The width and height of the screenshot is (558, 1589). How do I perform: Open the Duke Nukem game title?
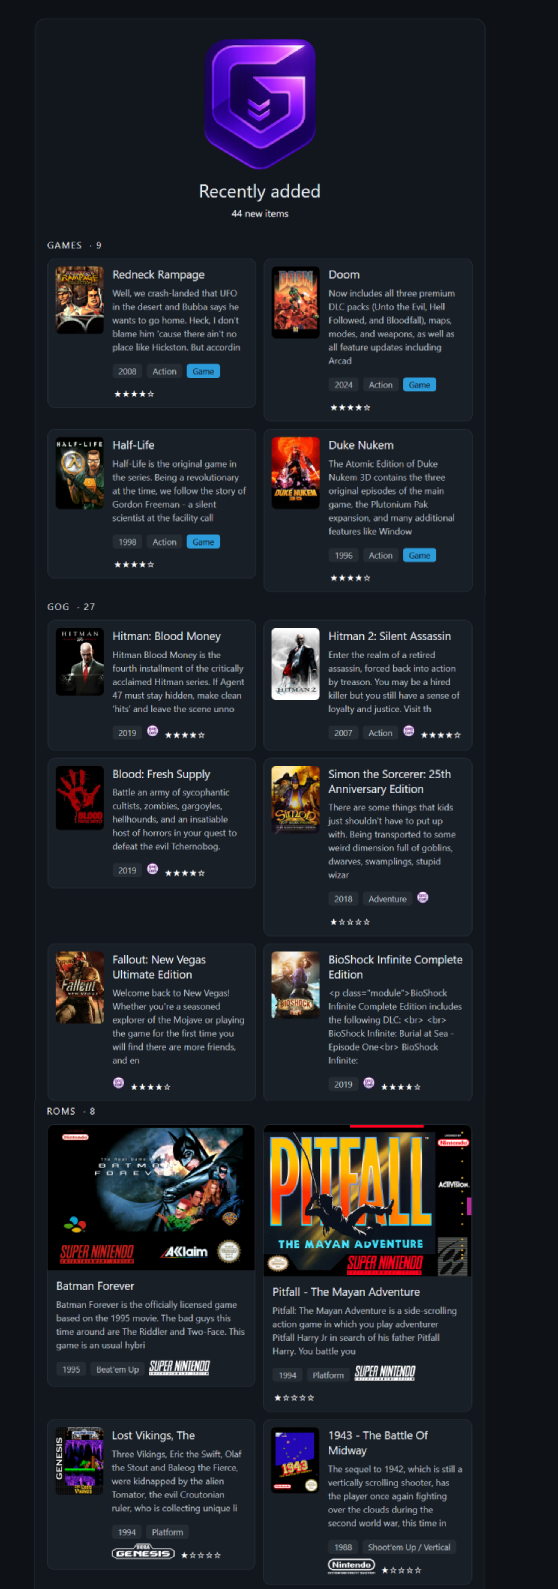pyautogui.click(x=361, y=445)
